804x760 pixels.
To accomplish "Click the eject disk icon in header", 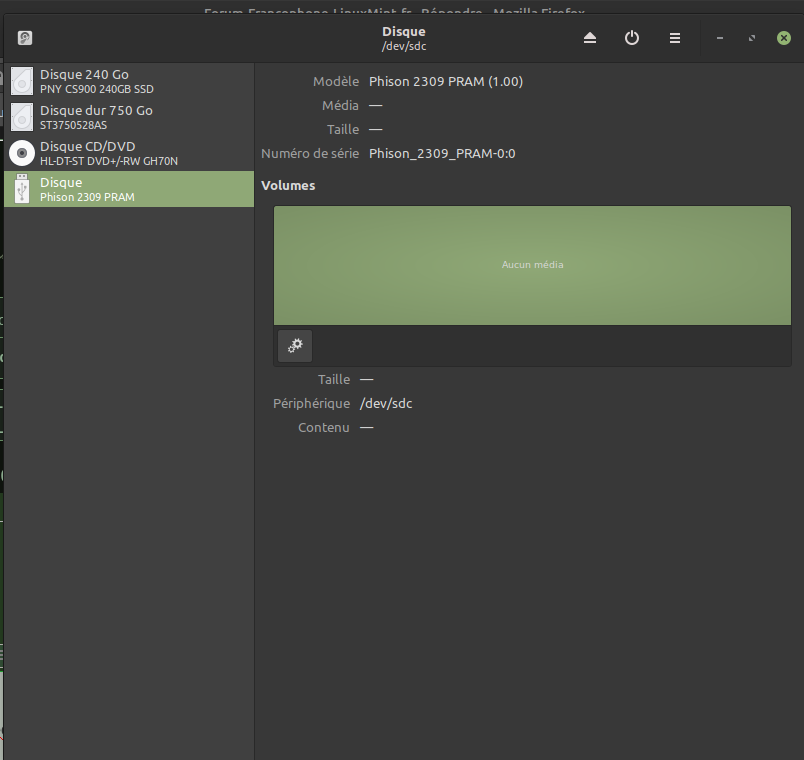I will [590, 38].
